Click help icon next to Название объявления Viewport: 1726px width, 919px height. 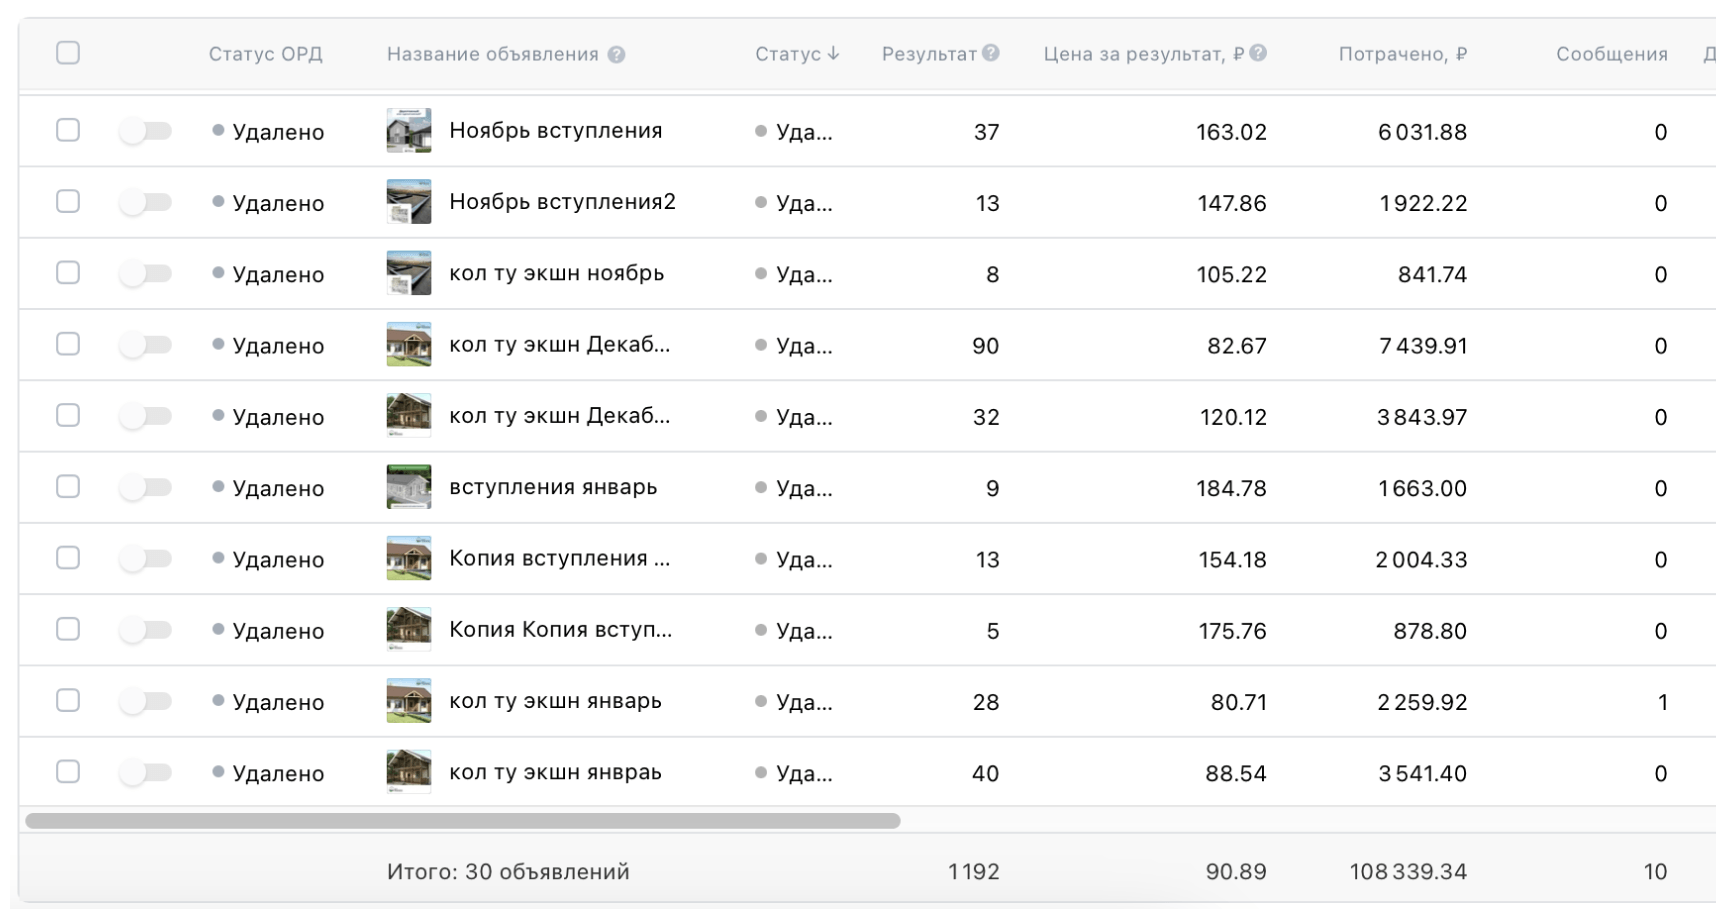[616, 54]
